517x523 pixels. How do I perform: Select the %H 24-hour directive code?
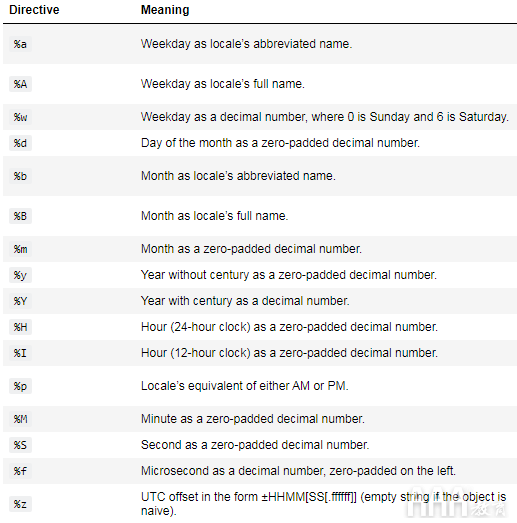point(20,327)
